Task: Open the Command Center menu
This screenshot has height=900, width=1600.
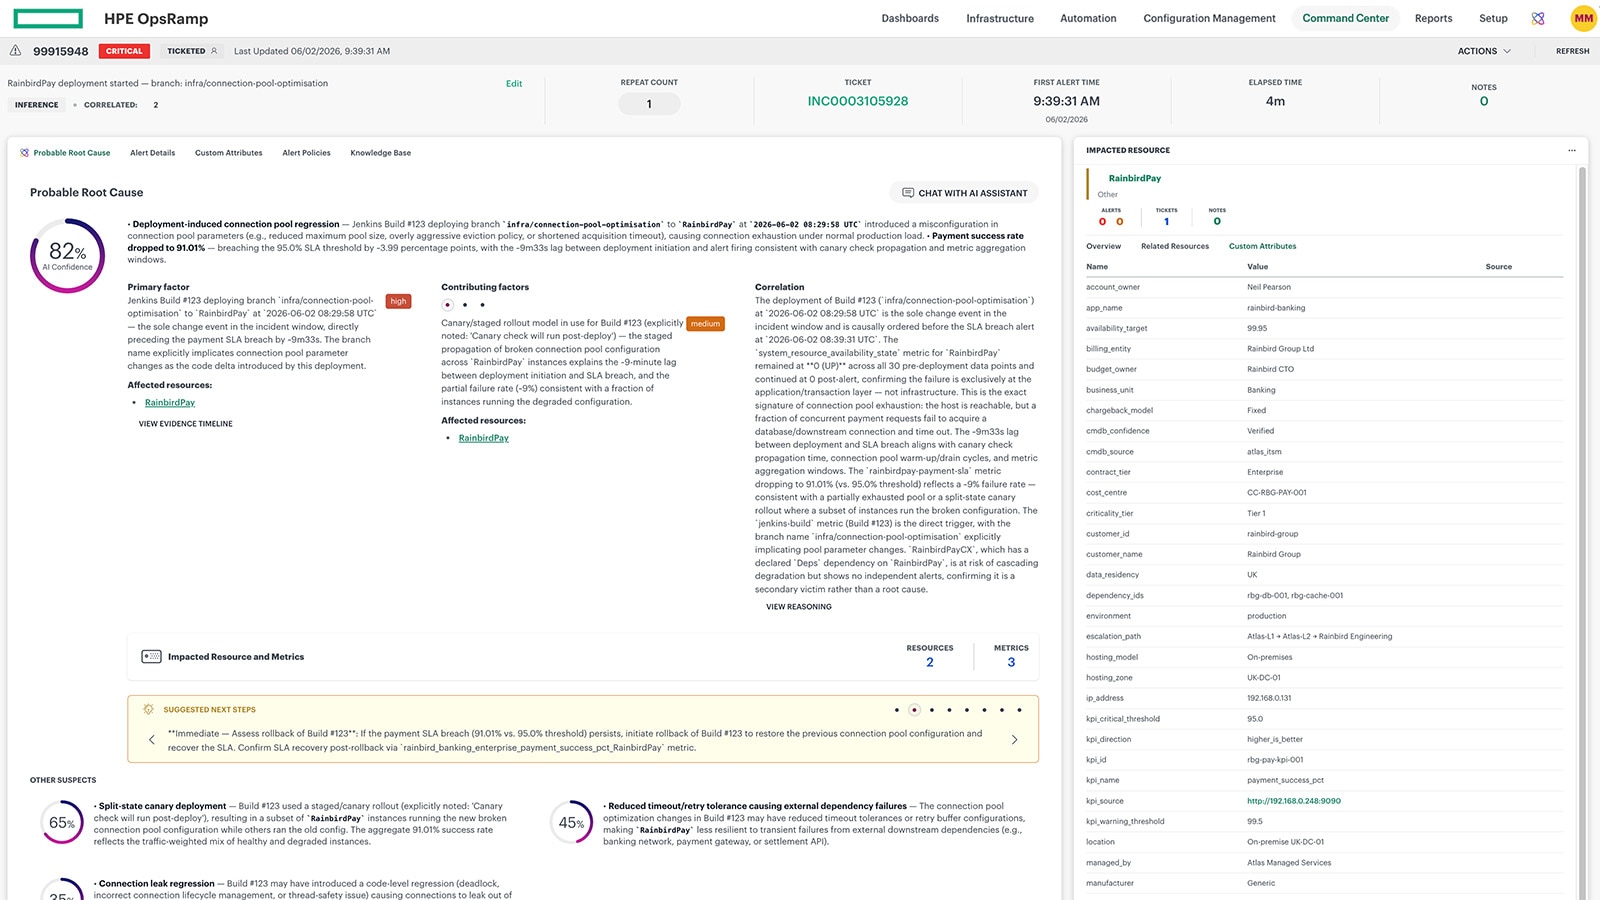Action: (x=1346, y=18)
